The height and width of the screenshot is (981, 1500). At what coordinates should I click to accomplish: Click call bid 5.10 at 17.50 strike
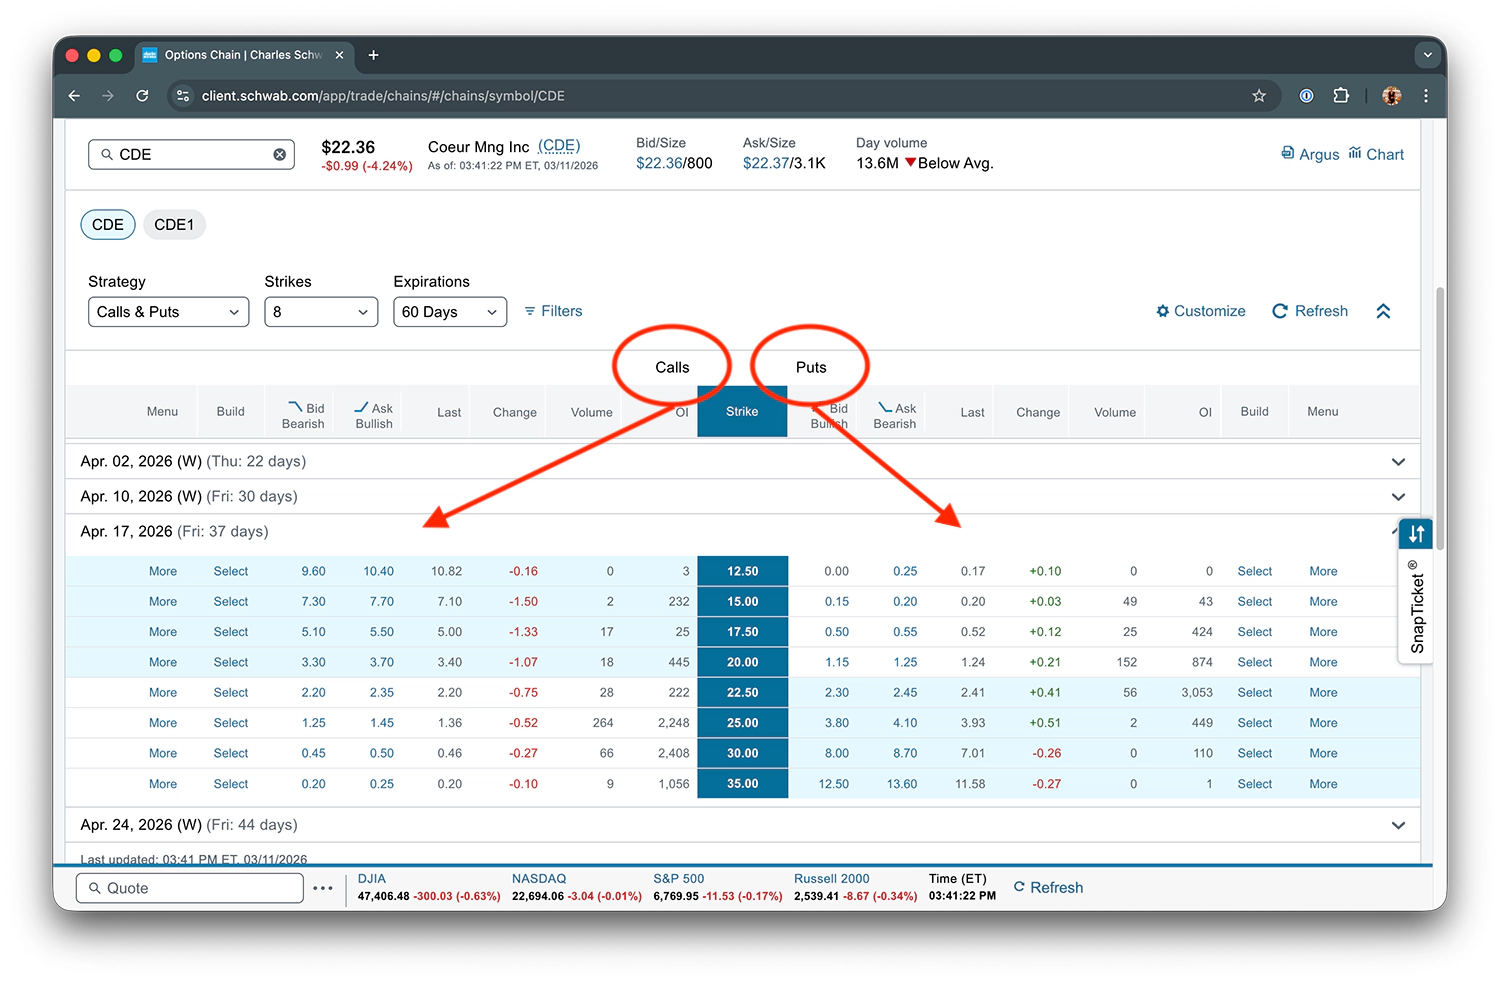pyautogui.click(x=313, y=632)
